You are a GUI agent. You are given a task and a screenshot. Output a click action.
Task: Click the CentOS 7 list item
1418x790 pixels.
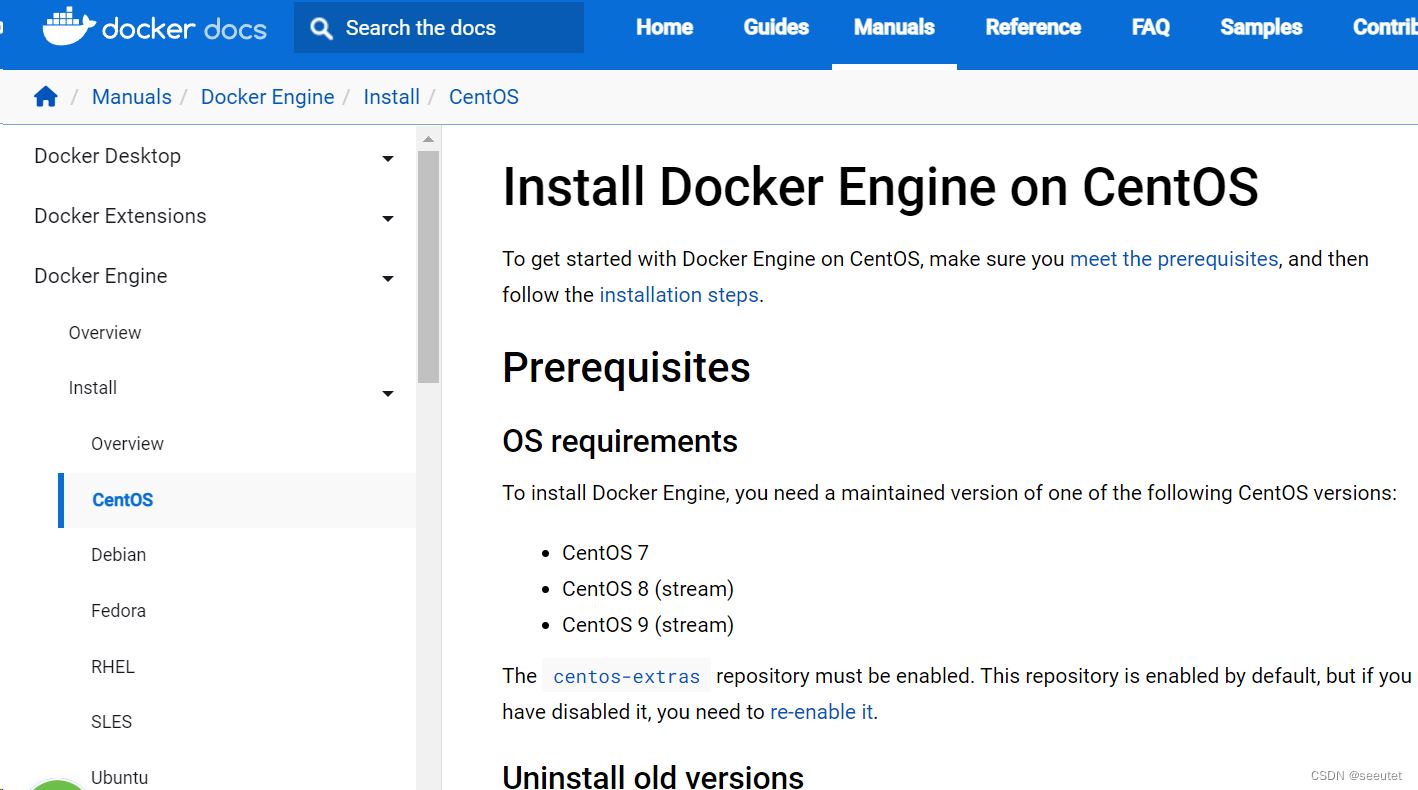coord(605,553)
